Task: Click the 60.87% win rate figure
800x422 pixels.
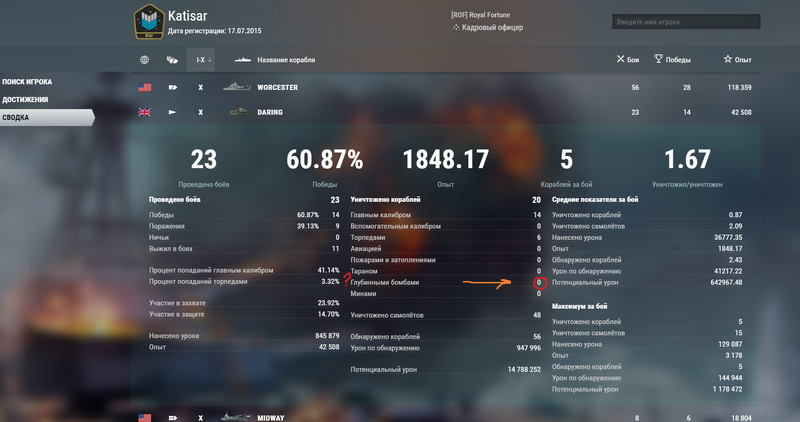Action: coord(324,159)
